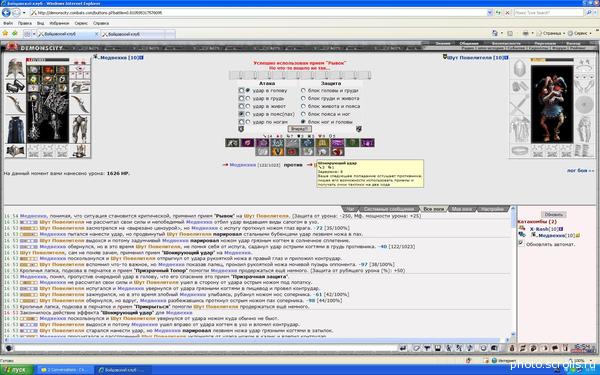Viewport: 600px width, 375px height.
Task: Switch to 'Мои логи' chat tab
Action: coord(462,209)
